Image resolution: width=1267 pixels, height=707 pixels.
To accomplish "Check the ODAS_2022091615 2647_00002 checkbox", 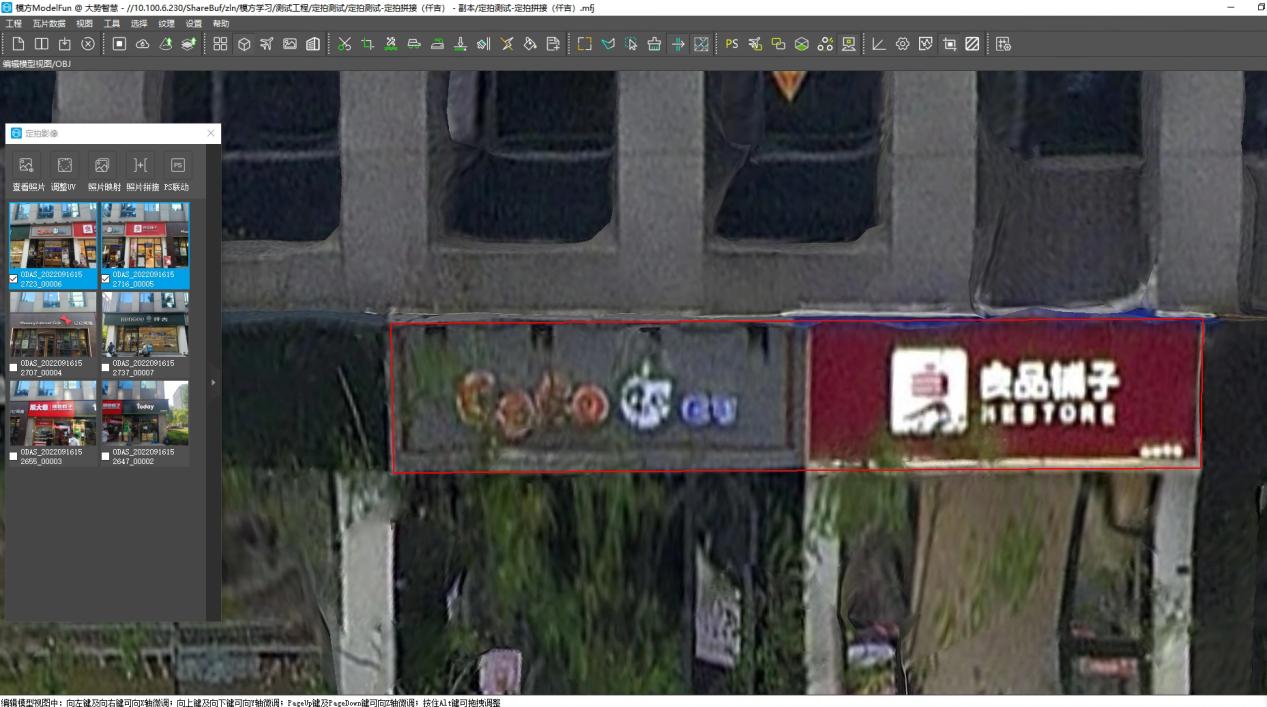I will pos(106,456).
